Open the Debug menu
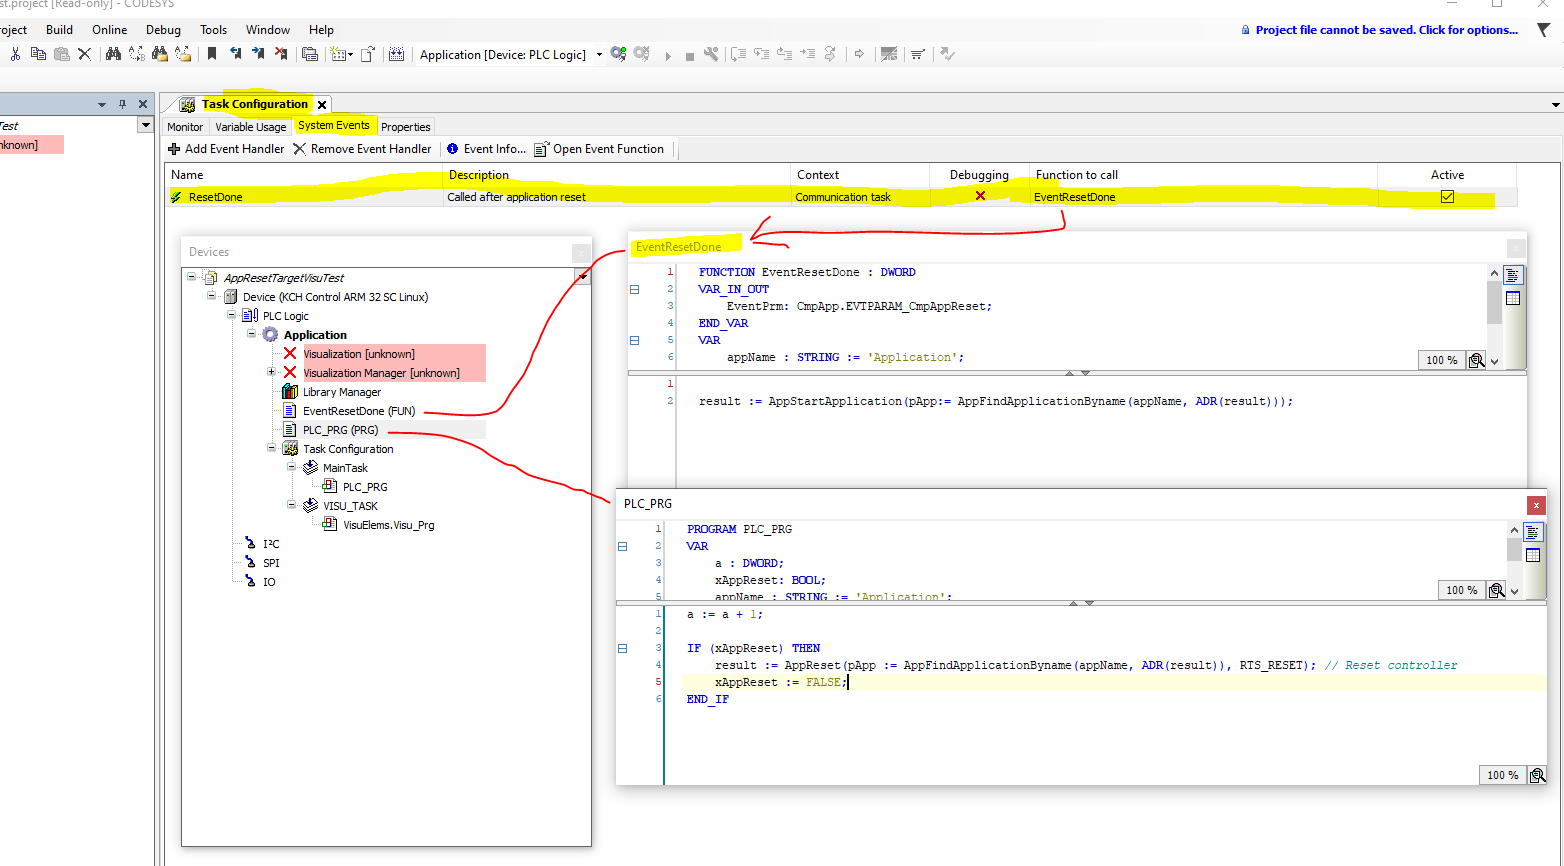 [163, 30]
